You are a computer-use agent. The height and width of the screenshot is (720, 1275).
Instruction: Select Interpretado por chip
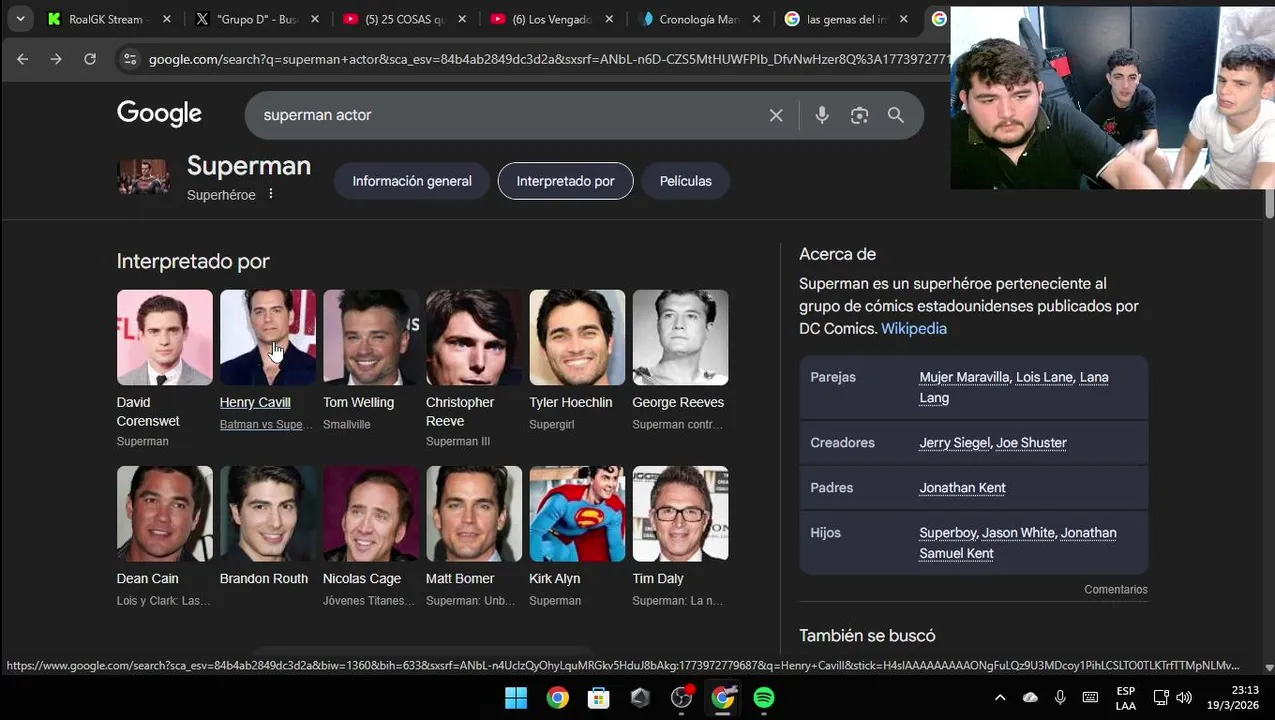[565, 181]
